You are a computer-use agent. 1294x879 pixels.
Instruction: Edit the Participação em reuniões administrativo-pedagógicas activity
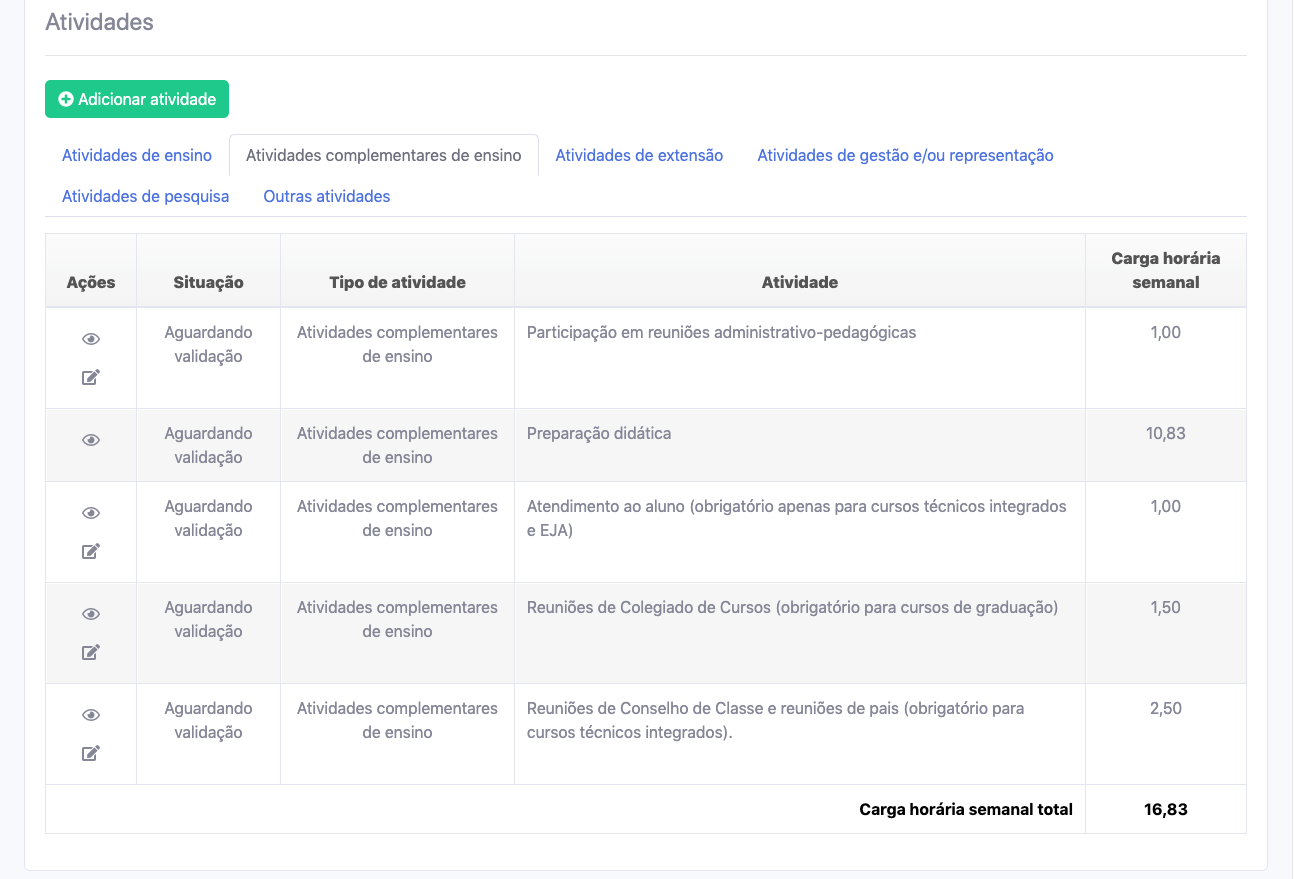point(91,378)
